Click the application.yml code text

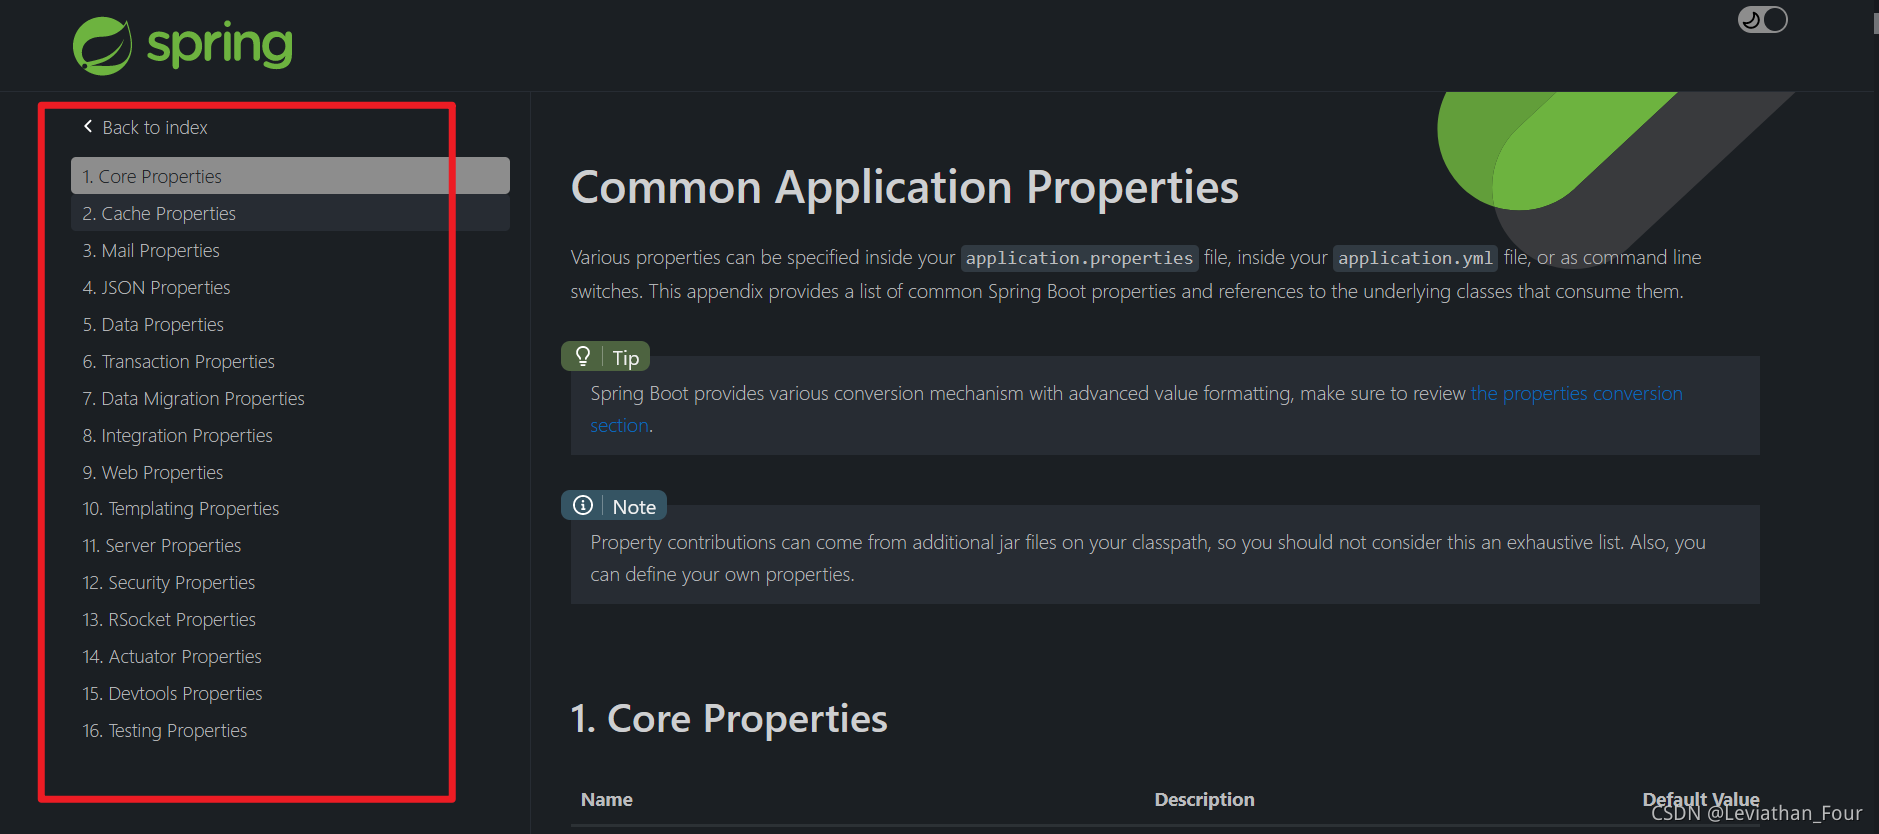click(x=1415, y=258)
